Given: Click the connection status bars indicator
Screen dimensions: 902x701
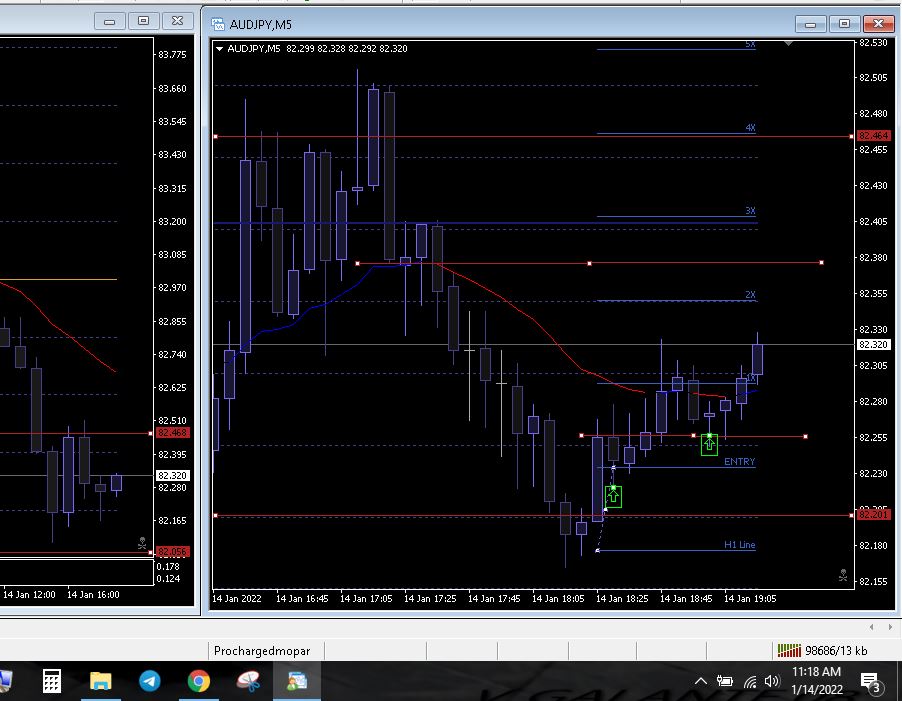Looking at the screenshot, I should click(788, 650).
